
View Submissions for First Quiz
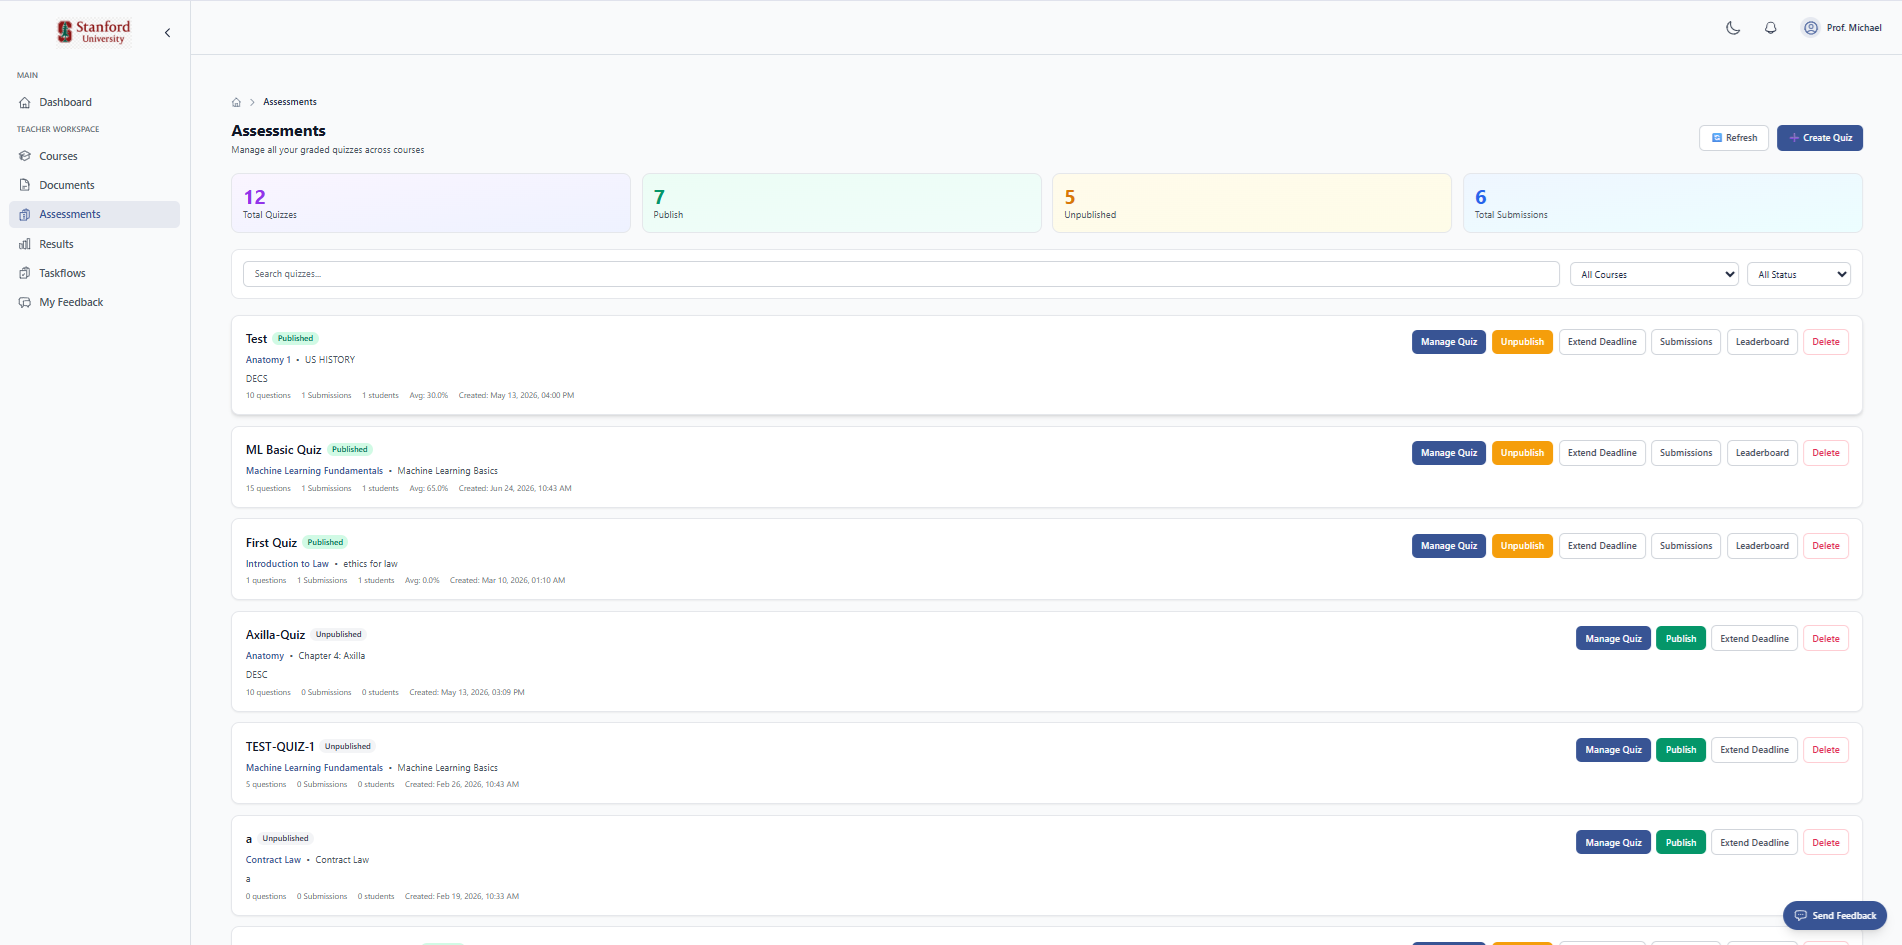[1686, 546]
